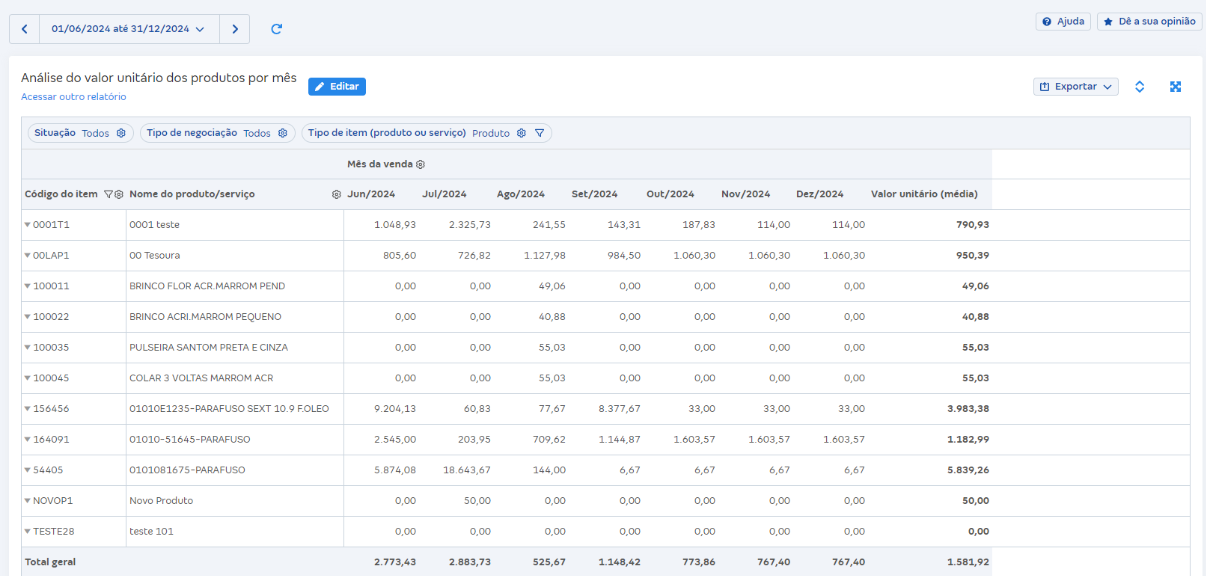Viewport: 1206px width, 576px height.
Task: Click the Editar button
Action: 337,87
